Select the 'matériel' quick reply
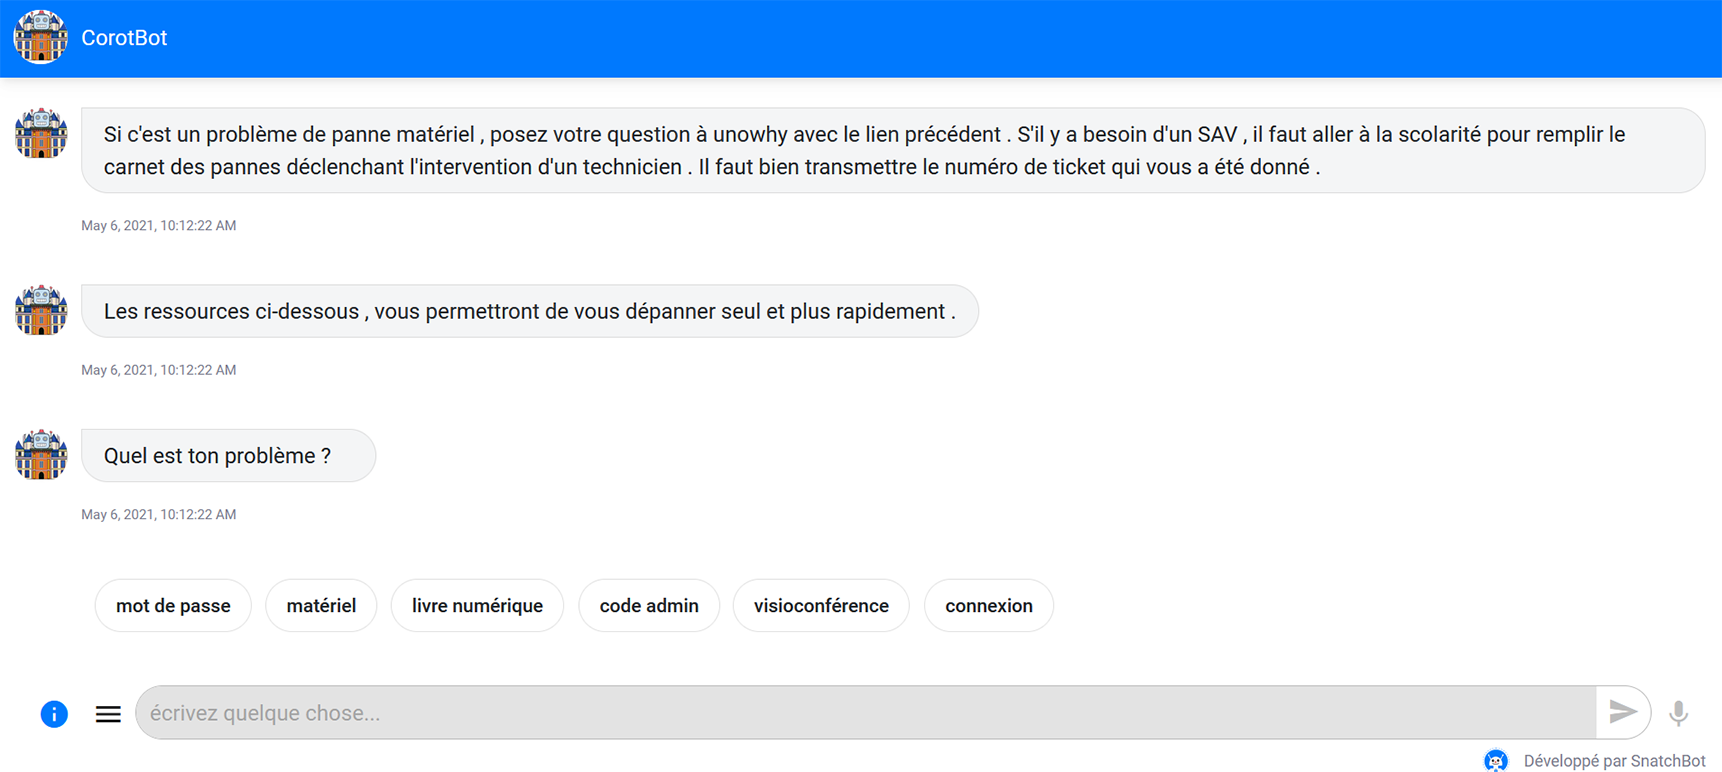Image resolution: width=1722 pixels, height=772 pixels. [321, 606]
